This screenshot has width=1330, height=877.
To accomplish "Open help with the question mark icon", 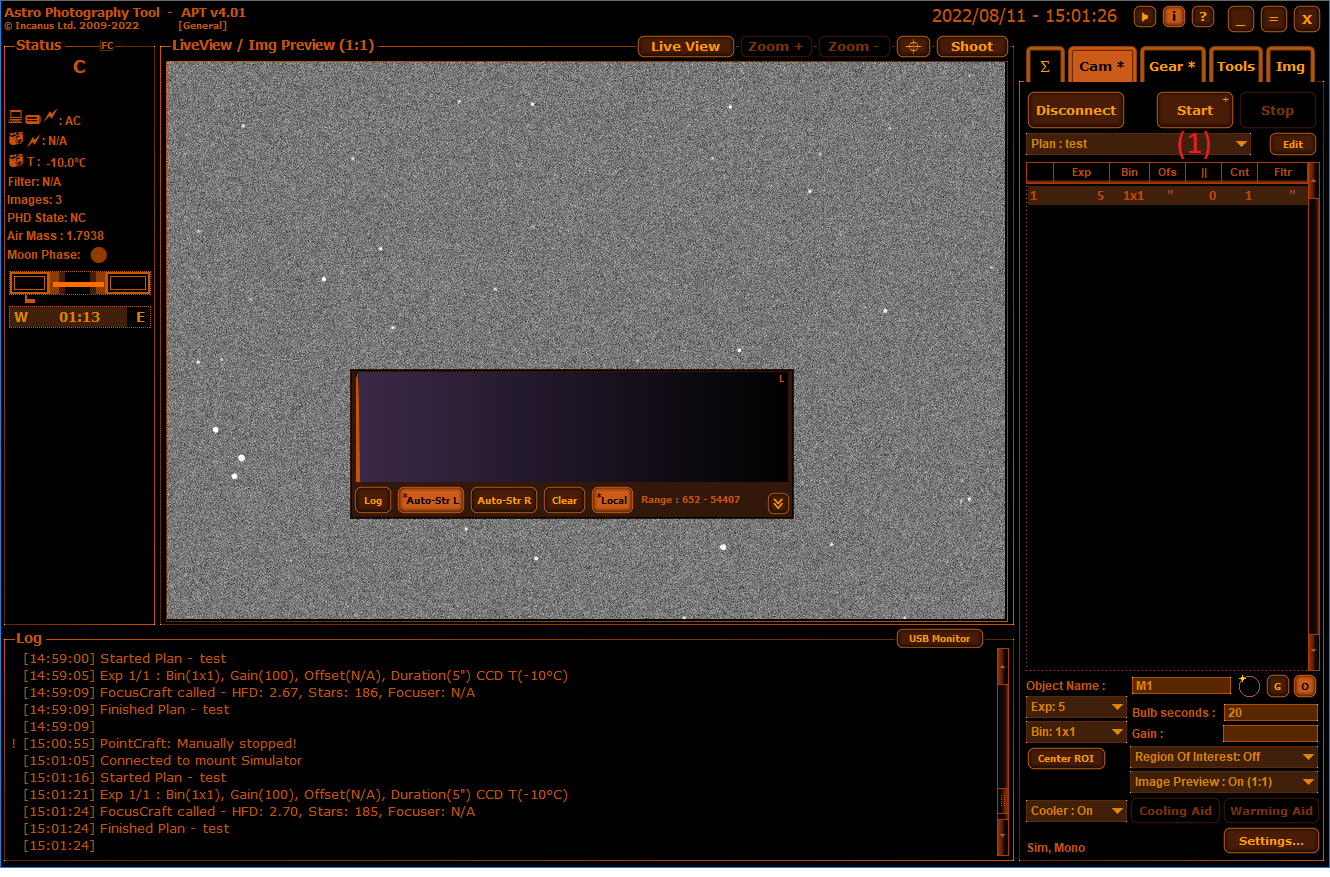I will (1203, 17).
